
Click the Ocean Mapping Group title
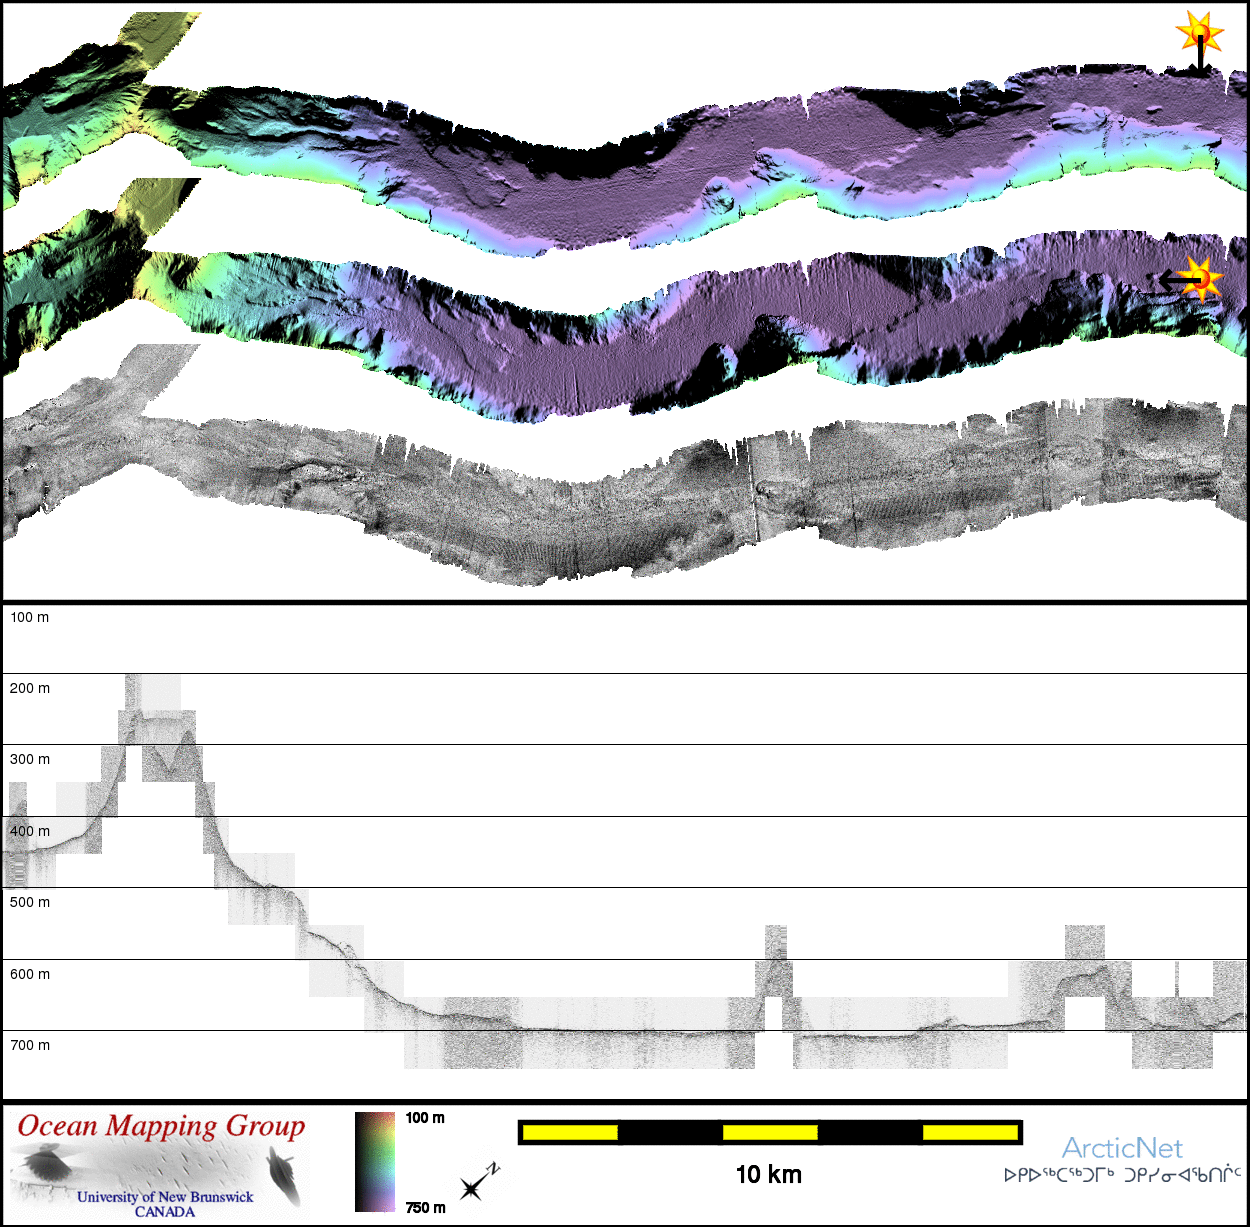point(161,1126)
